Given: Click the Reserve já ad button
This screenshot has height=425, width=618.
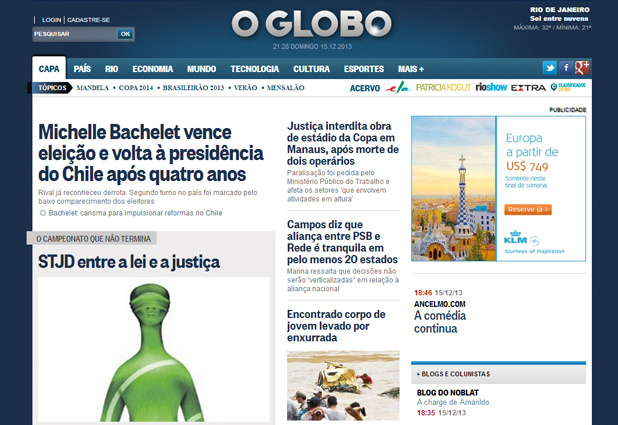Looking at the screenshot, I should (529, 209).
